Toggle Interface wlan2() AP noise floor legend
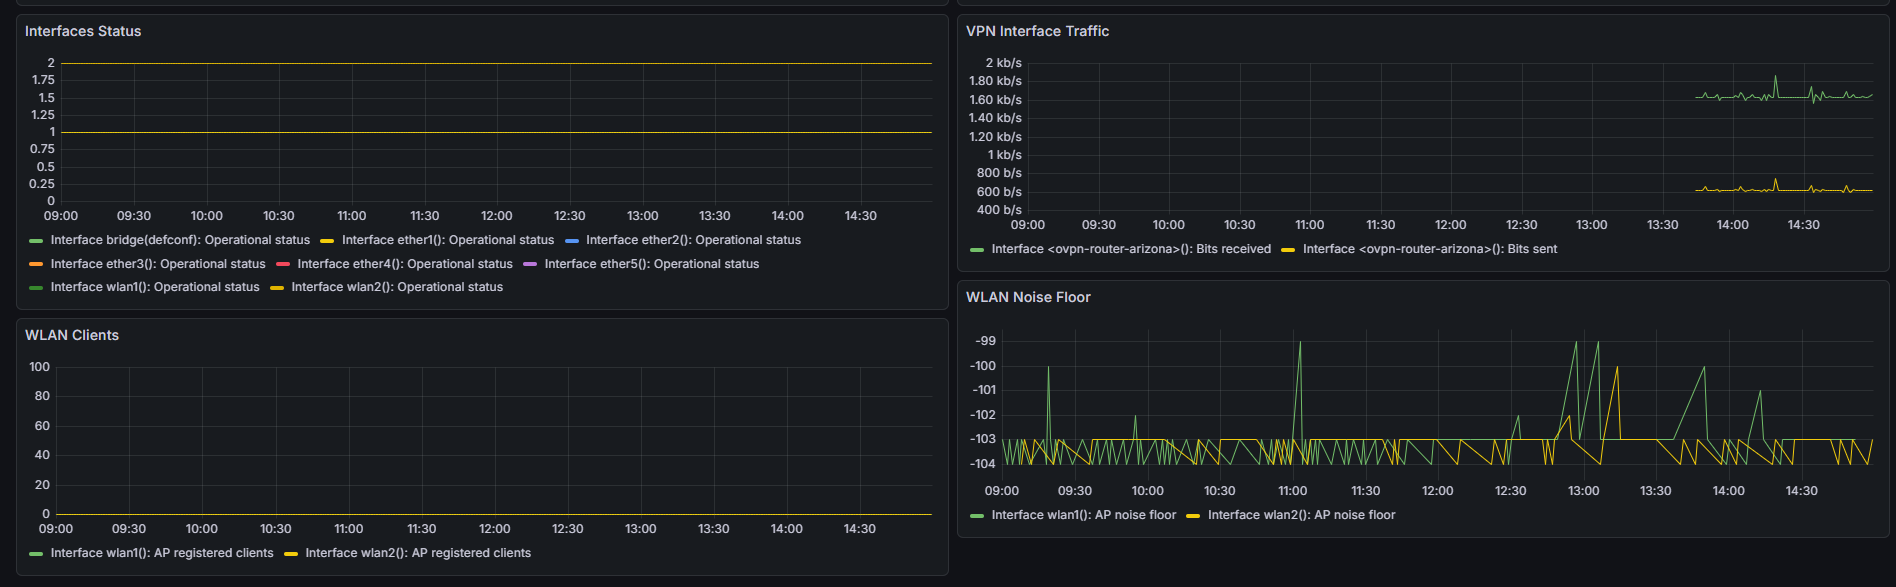The height and width of the screenshot is (587, 1896). click(1301, 515)
